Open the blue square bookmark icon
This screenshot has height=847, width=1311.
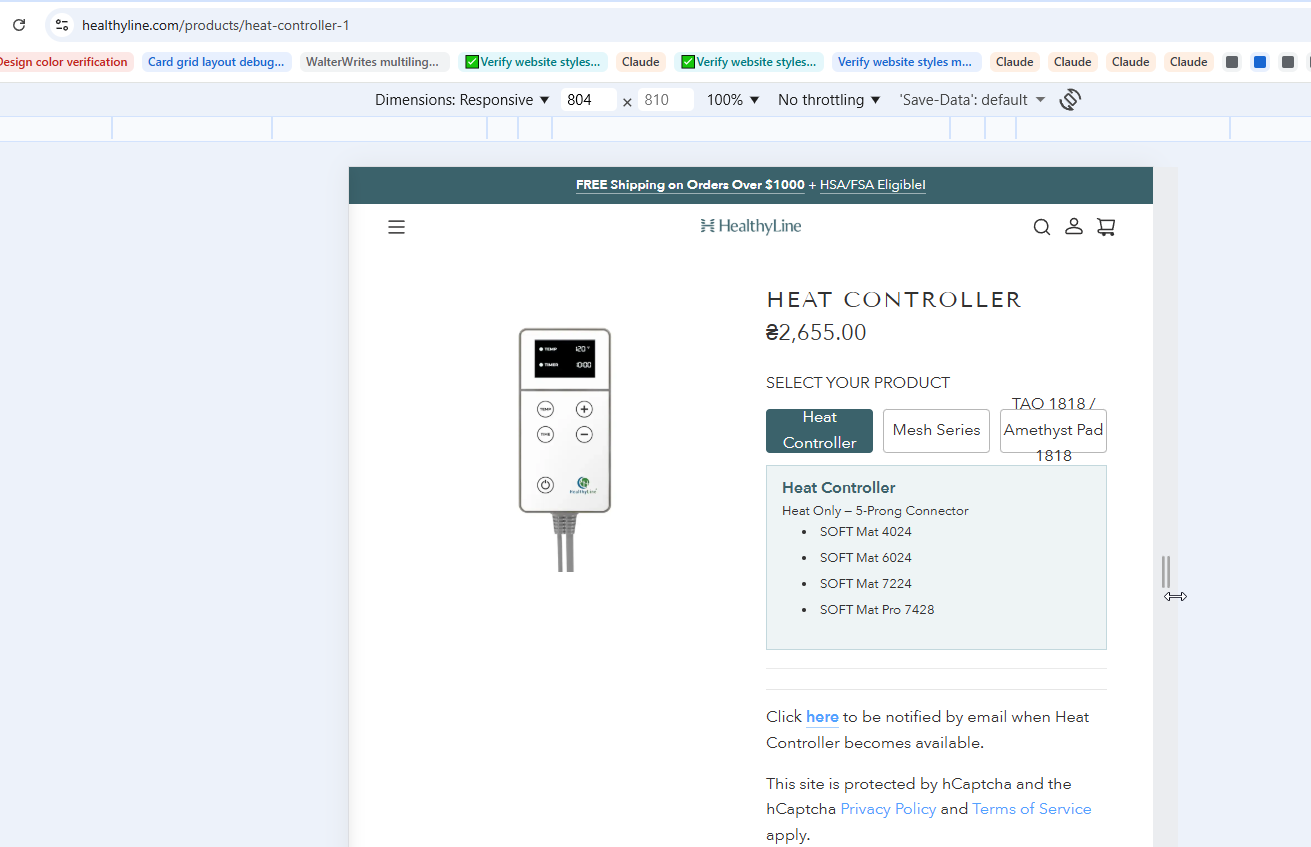pyautogui.click(x=1260, y=62)
